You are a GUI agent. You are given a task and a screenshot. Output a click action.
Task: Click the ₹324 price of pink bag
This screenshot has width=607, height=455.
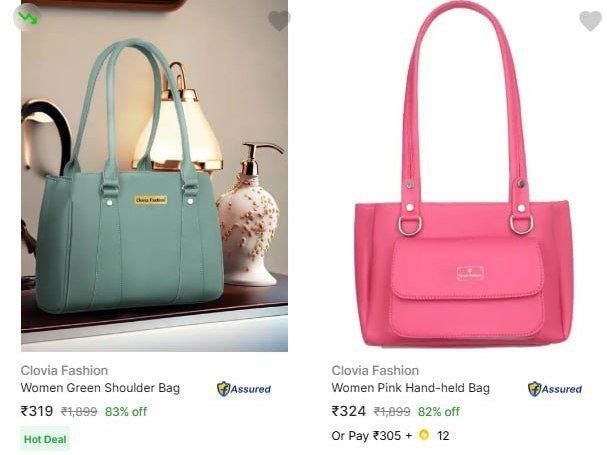(349, 411)
